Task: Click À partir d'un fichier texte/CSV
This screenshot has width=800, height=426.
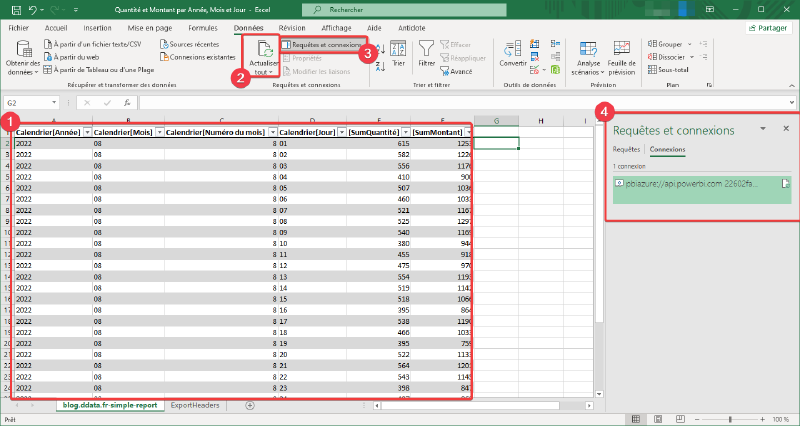Action: pos(93,44)
